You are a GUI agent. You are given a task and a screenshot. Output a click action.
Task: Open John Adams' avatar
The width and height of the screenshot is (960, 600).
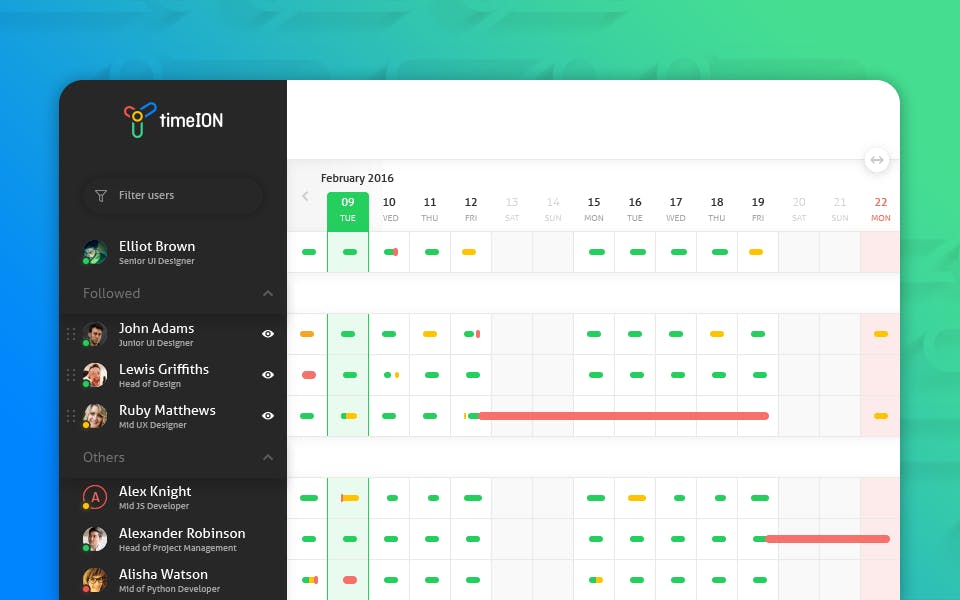(x=95, y=334)
